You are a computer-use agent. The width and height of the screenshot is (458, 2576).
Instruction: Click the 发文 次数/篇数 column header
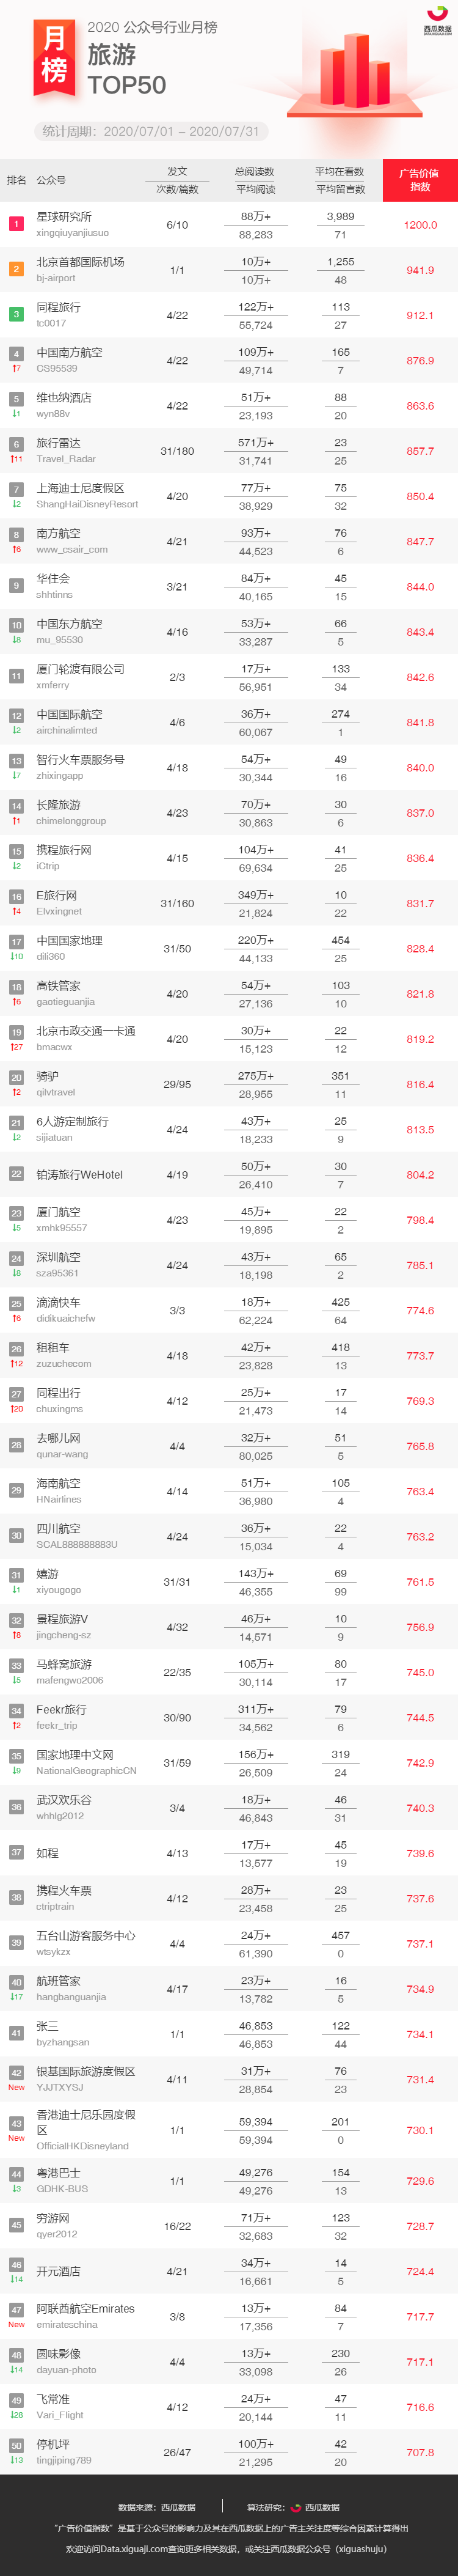point(177,180)
